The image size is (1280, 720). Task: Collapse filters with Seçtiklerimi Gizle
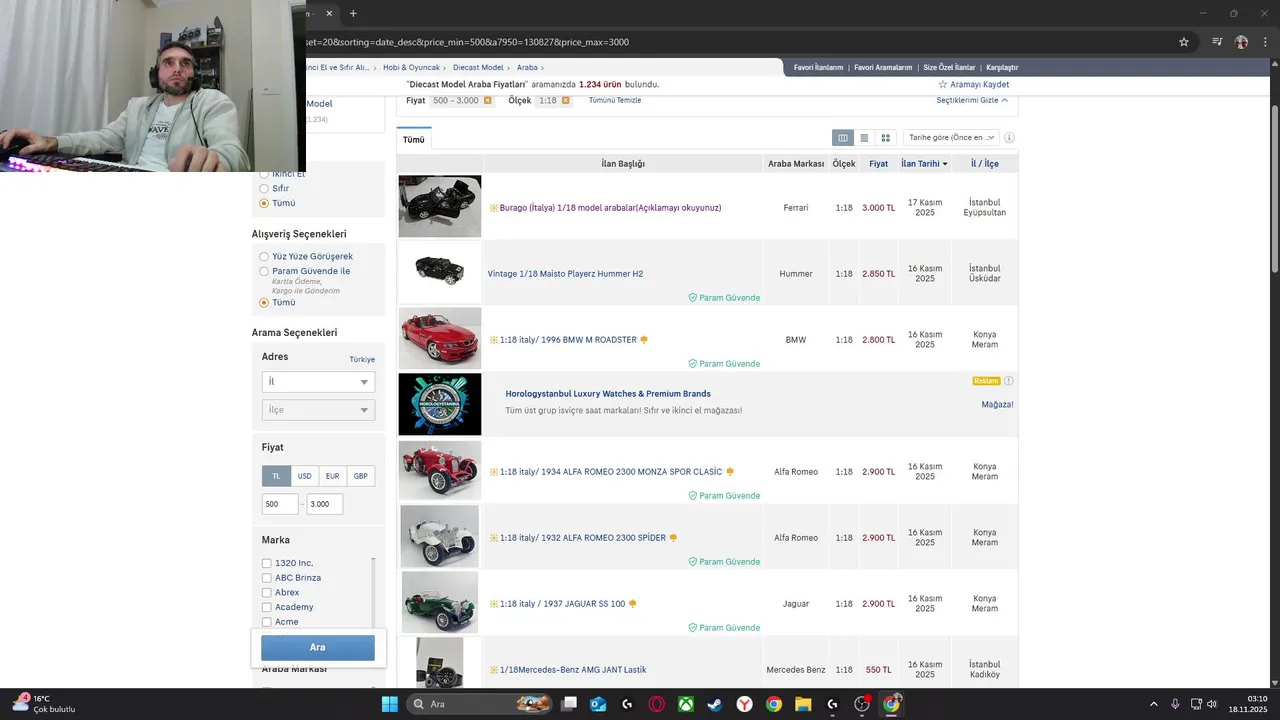[x=972, y=100]
